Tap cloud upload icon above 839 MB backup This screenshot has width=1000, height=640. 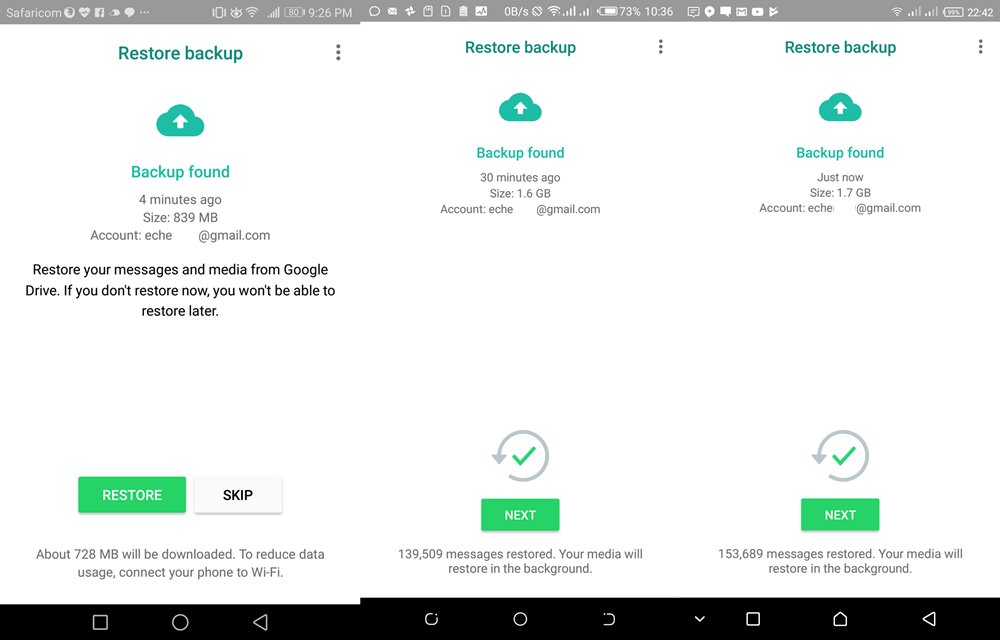coord(180,122)
